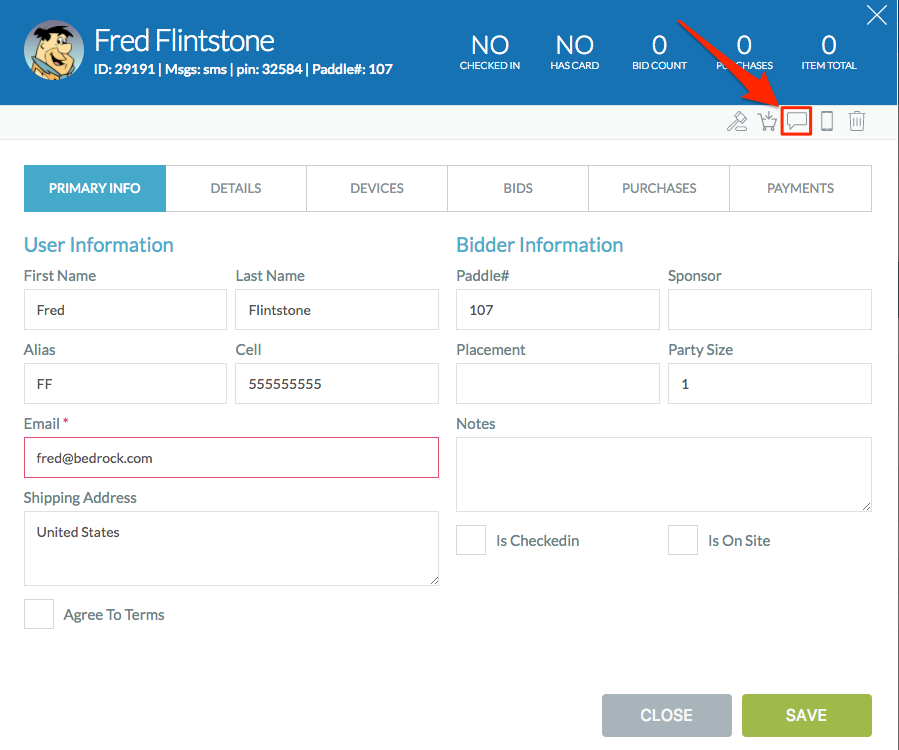
Task: Click the shopping cart purchase icon
Action: [x=767, y=121]
